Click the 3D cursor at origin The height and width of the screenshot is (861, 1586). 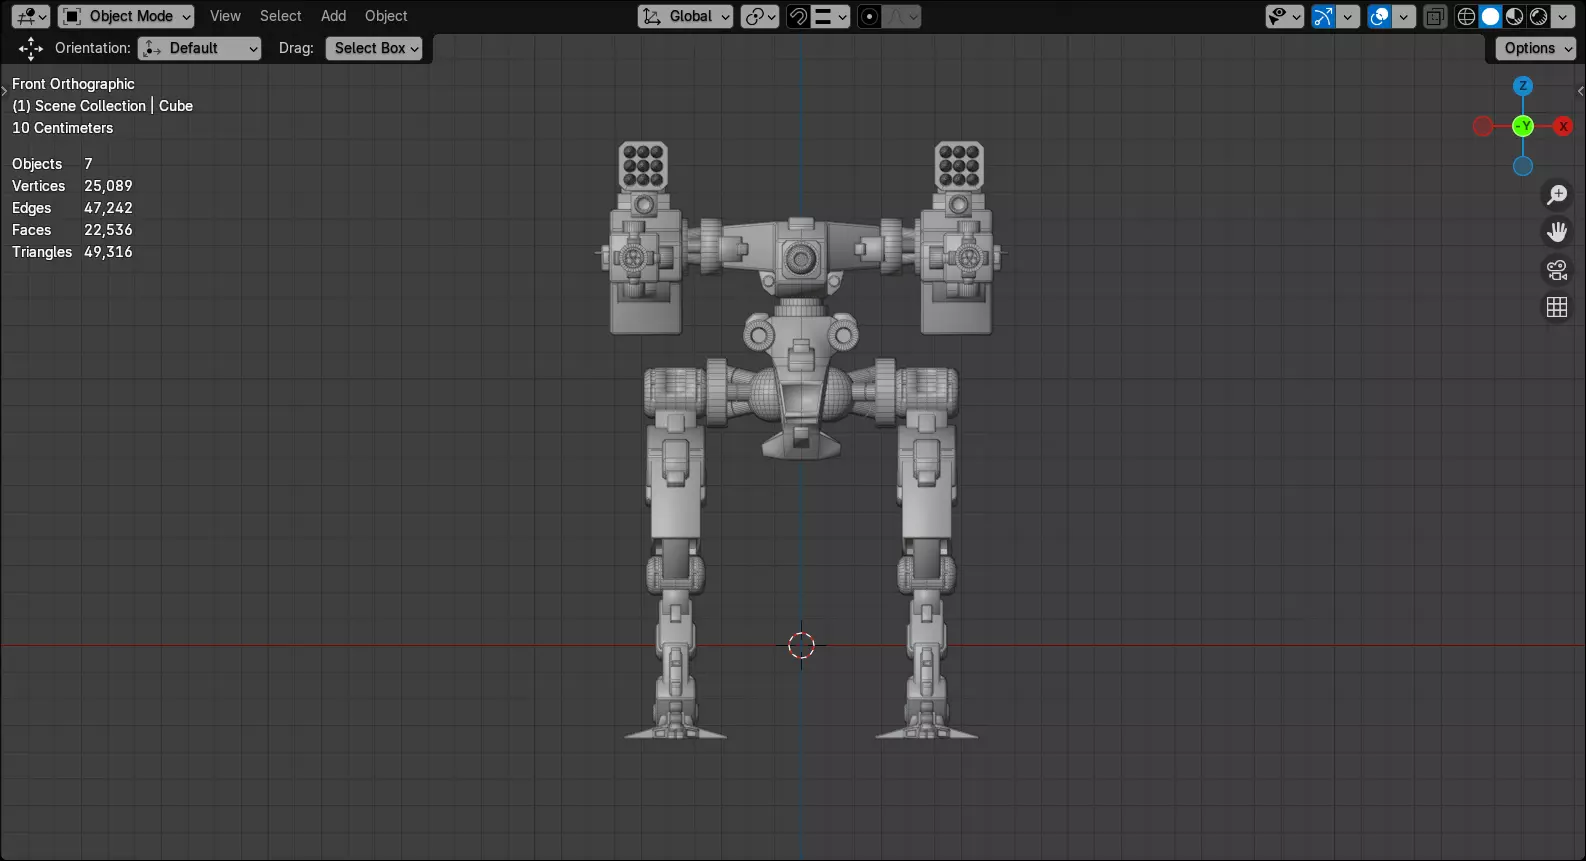[801, 645]
